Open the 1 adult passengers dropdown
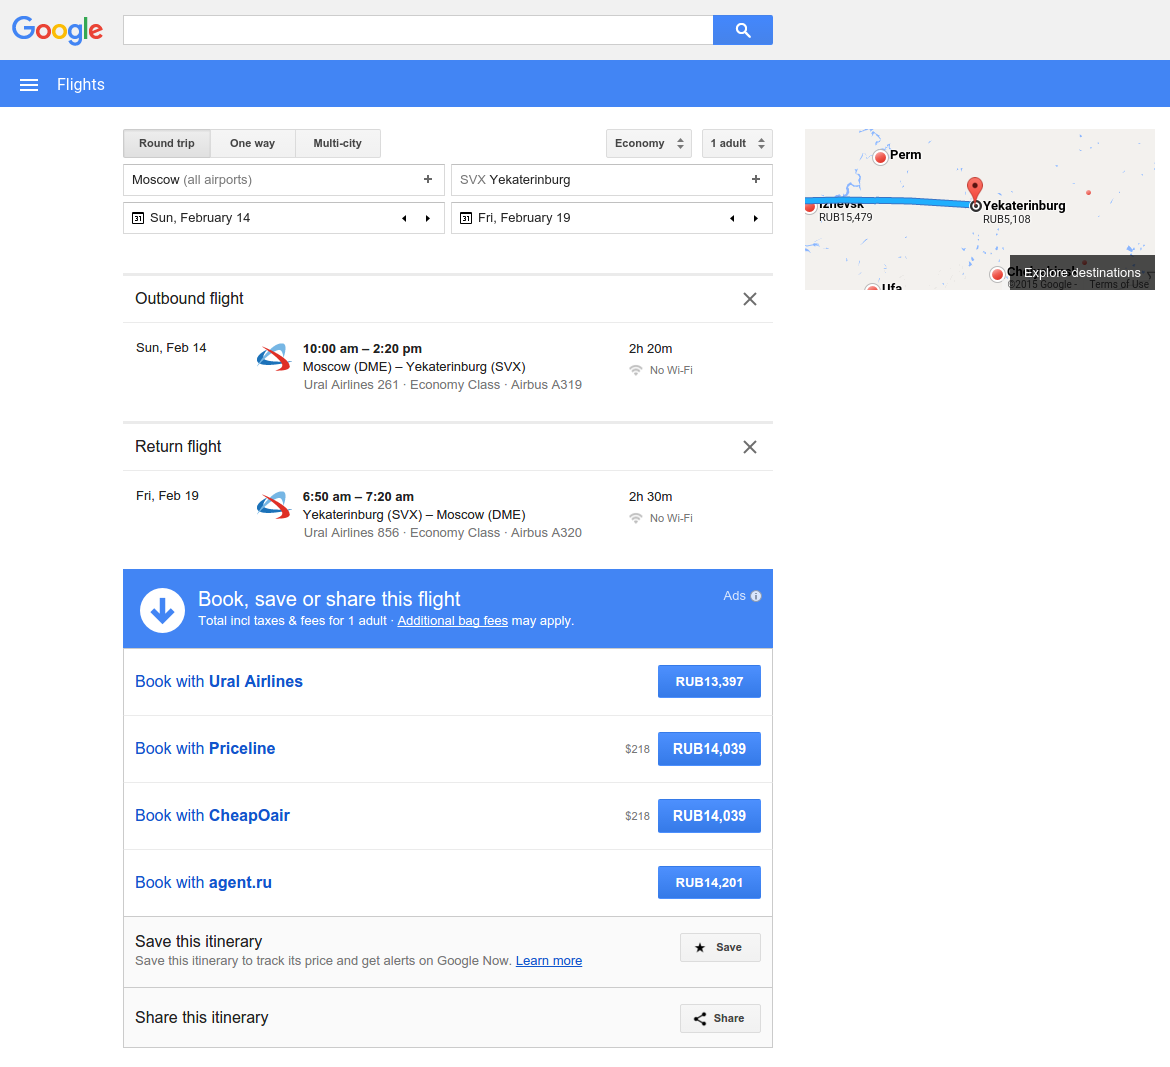 coord(737,143)
